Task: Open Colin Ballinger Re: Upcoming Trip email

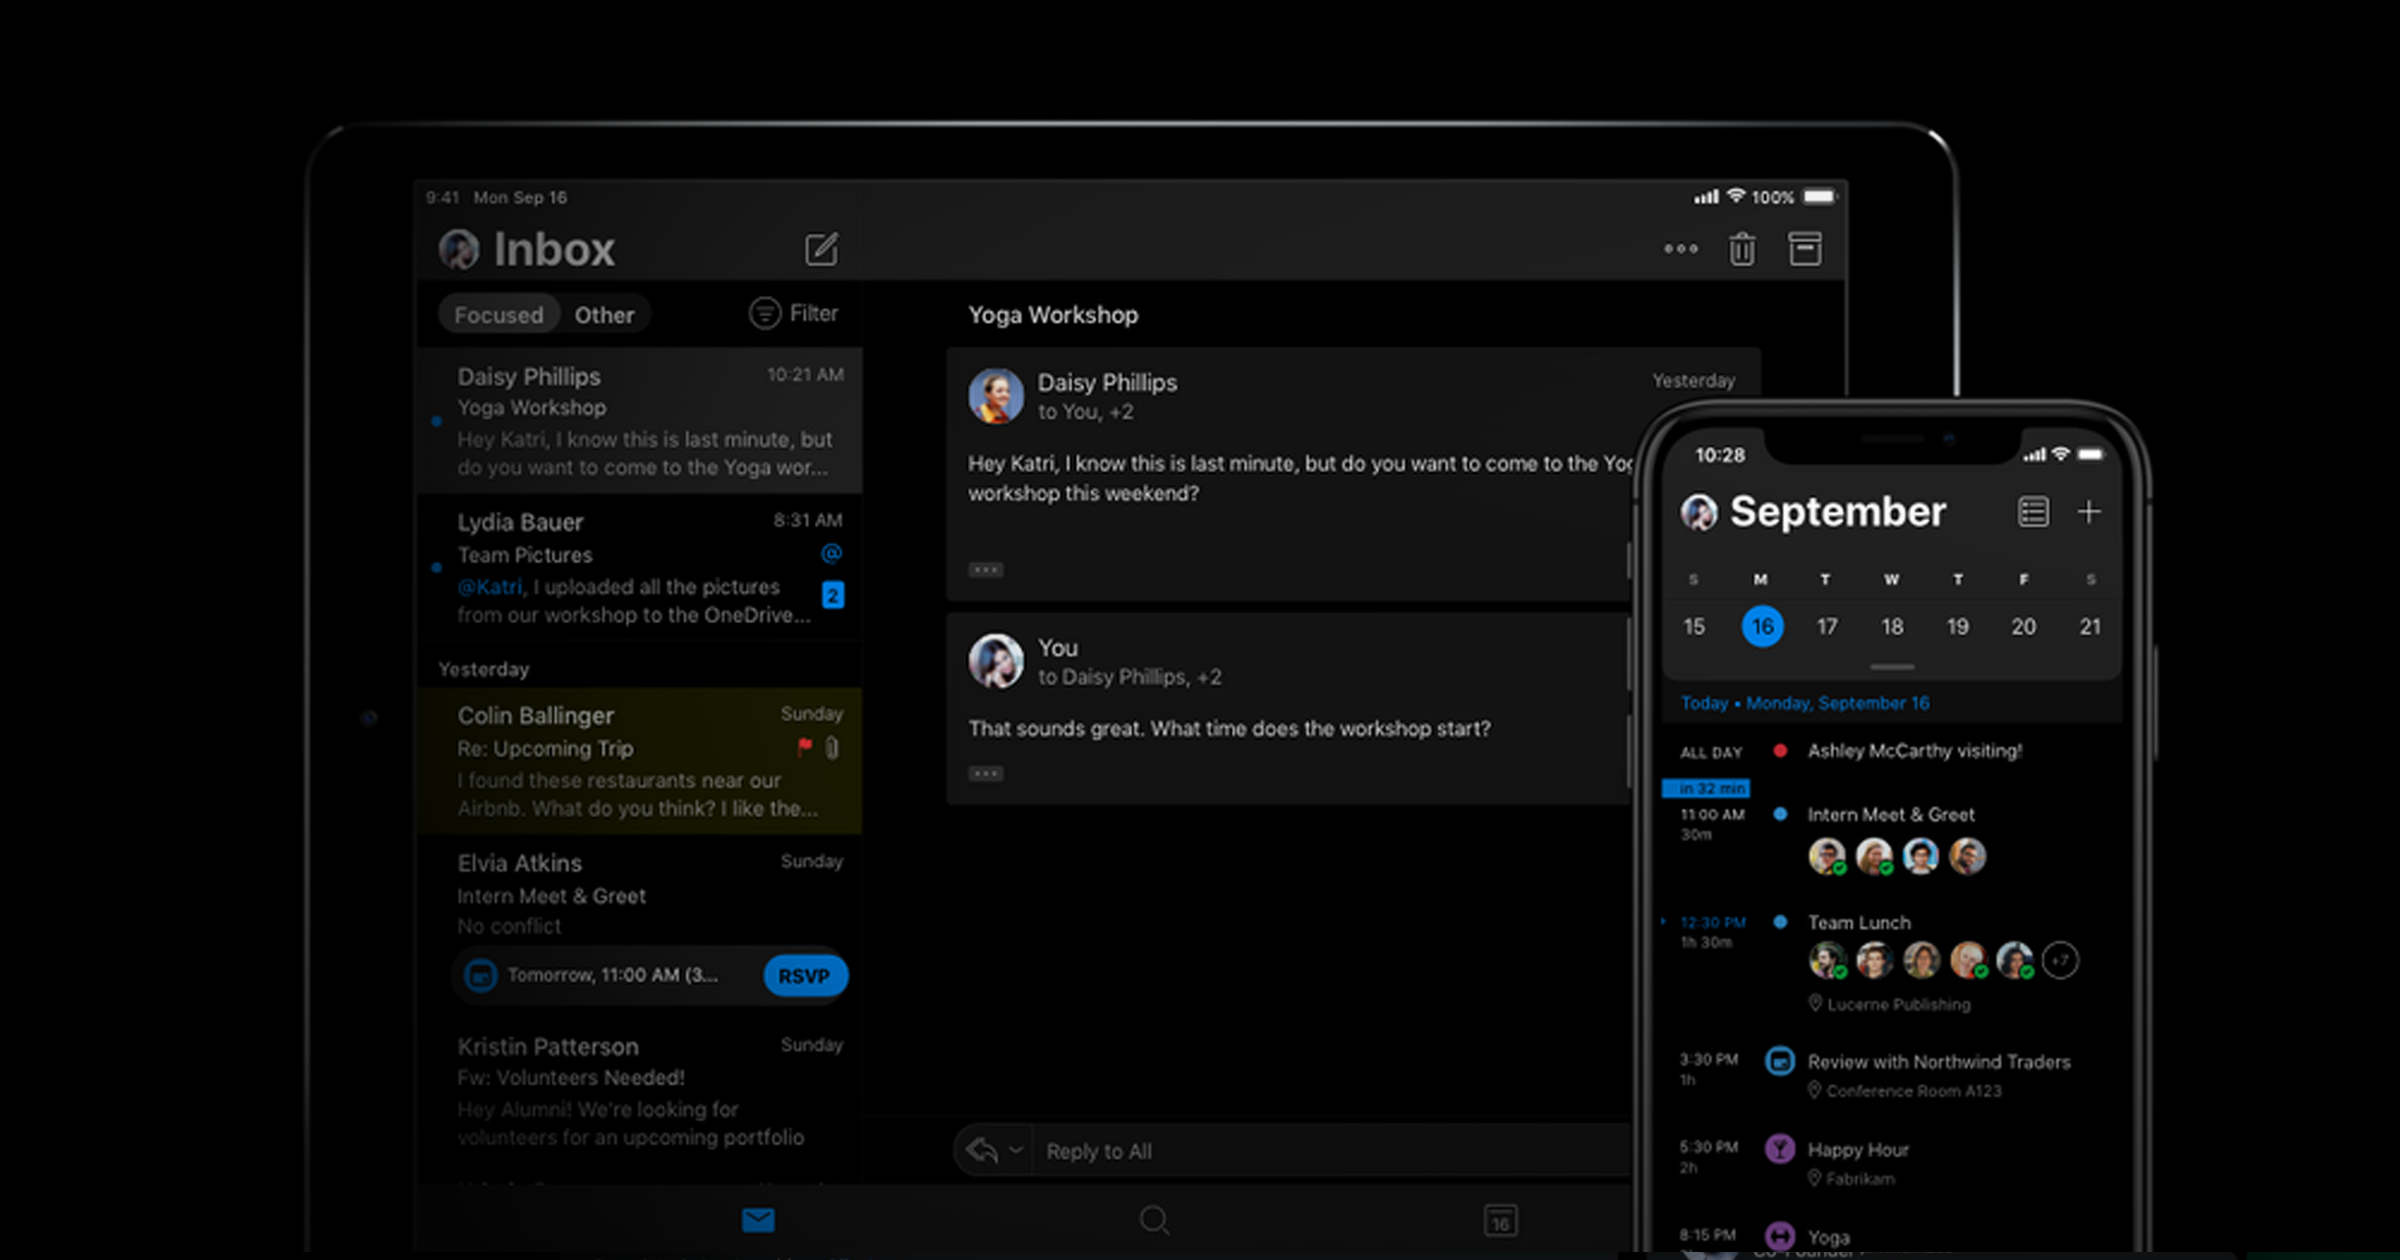Action: 640,761
